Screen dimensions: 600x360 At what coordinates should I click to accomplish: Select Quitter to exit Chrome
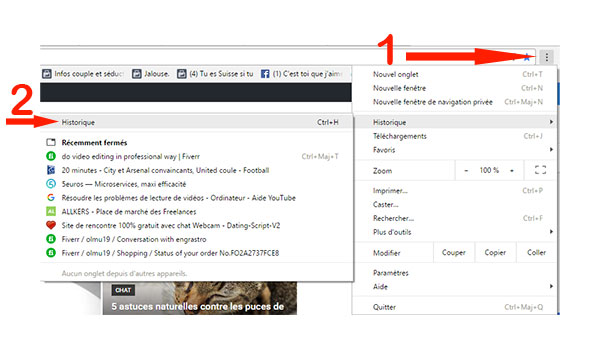455,307
